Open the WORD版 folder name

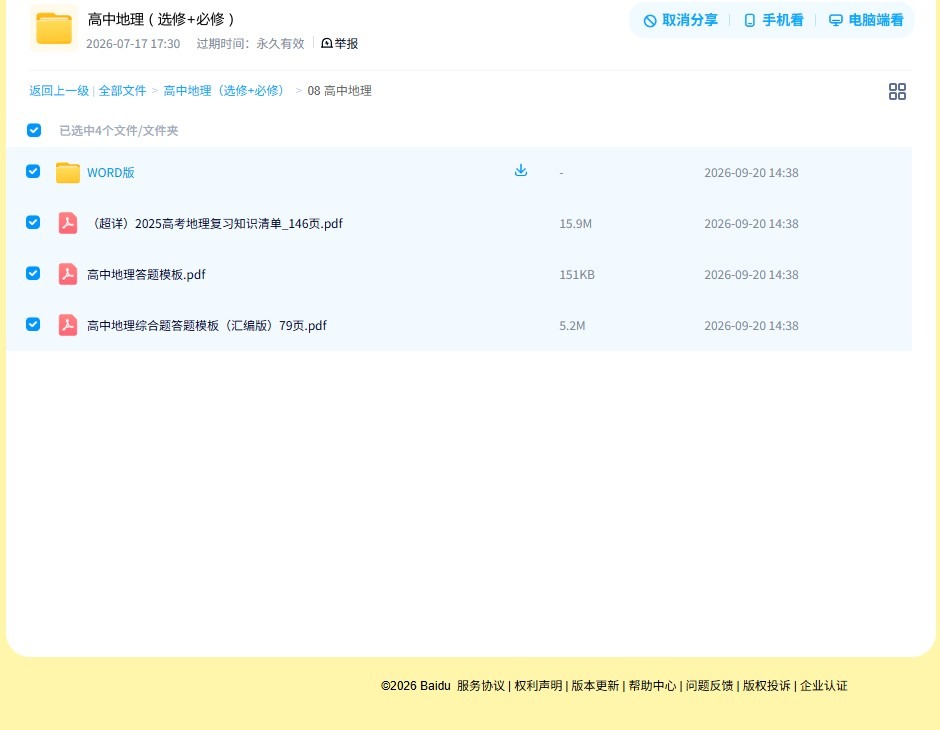(111, 173)
